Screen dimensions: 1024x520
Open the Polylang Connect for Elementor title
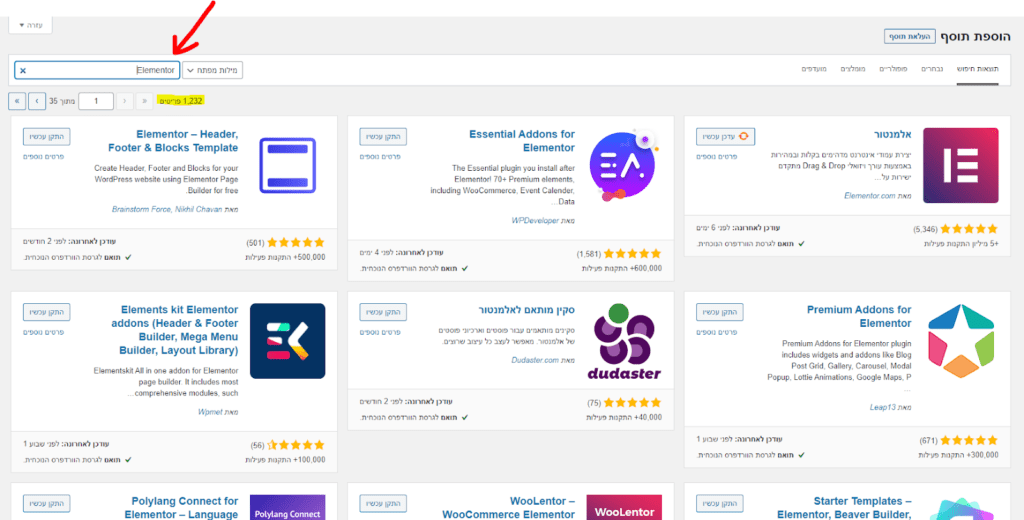pos(181,508)
